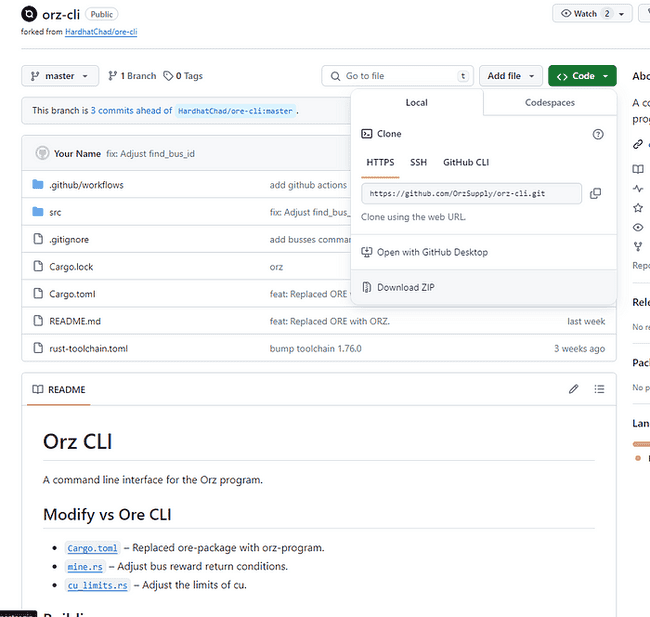
Task: Select the README tab
Action: click(x=59, y=389)
